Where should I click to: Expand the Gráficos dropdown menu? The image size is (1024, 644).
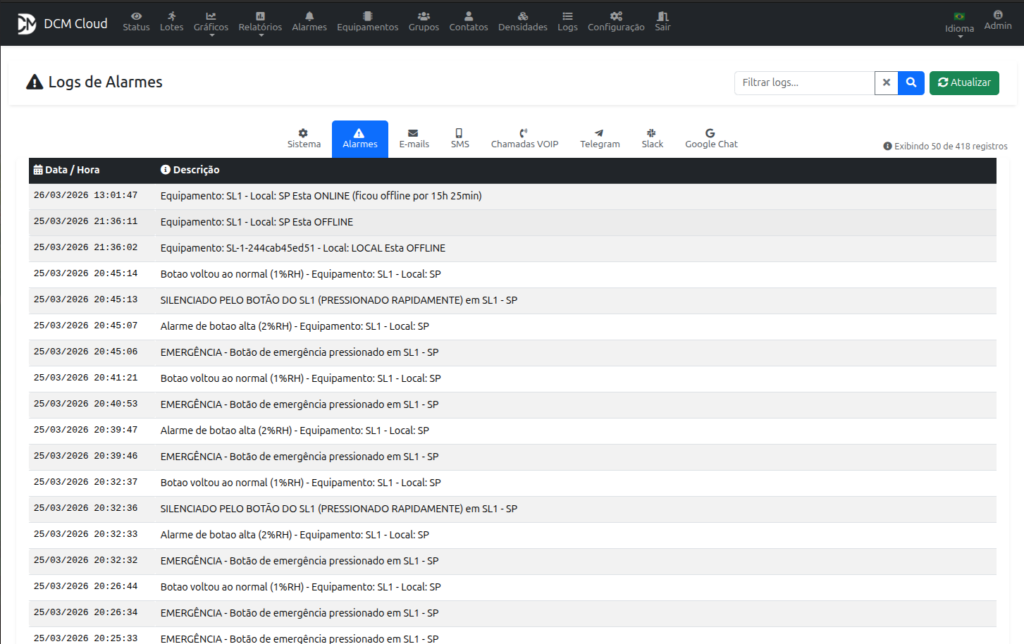click(211, 23)
